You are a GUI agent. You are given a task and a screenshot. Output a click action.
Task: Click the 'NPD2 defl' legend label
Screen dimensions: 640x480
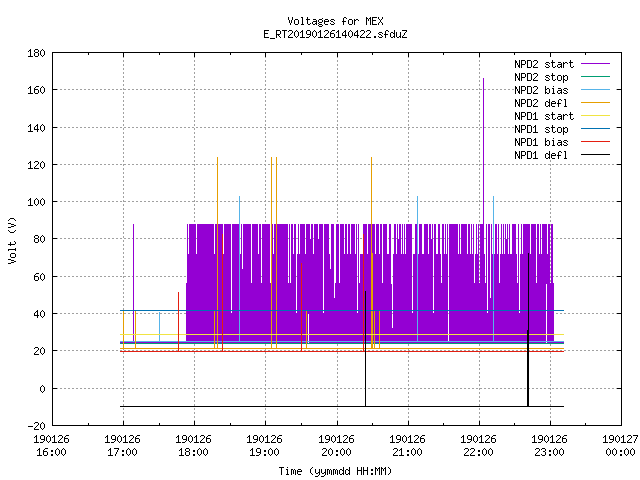(x=541, y=103)
